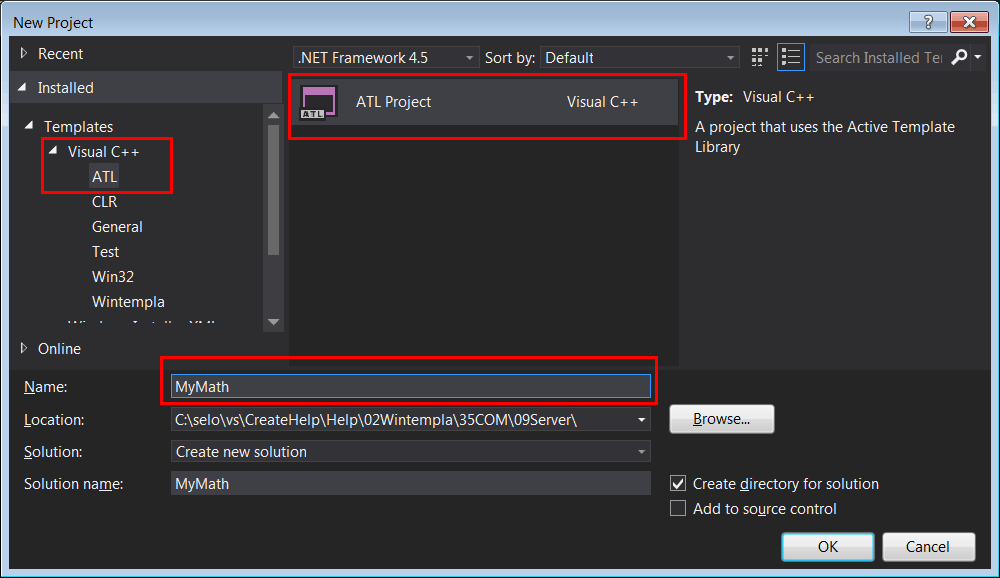Collapse the Templates tree node

(x=29, y=126)
